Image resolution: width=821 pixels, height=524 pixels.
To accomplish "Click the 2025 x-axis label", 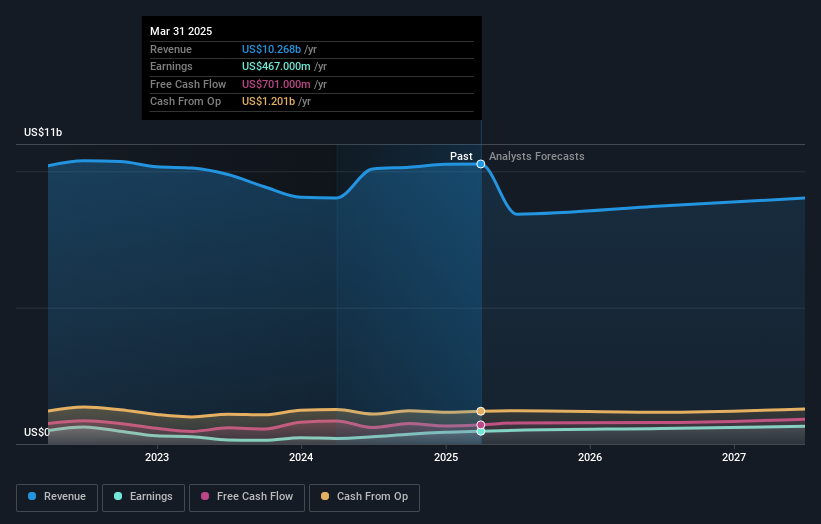I will pyautogui.click(x=446, y=458).
